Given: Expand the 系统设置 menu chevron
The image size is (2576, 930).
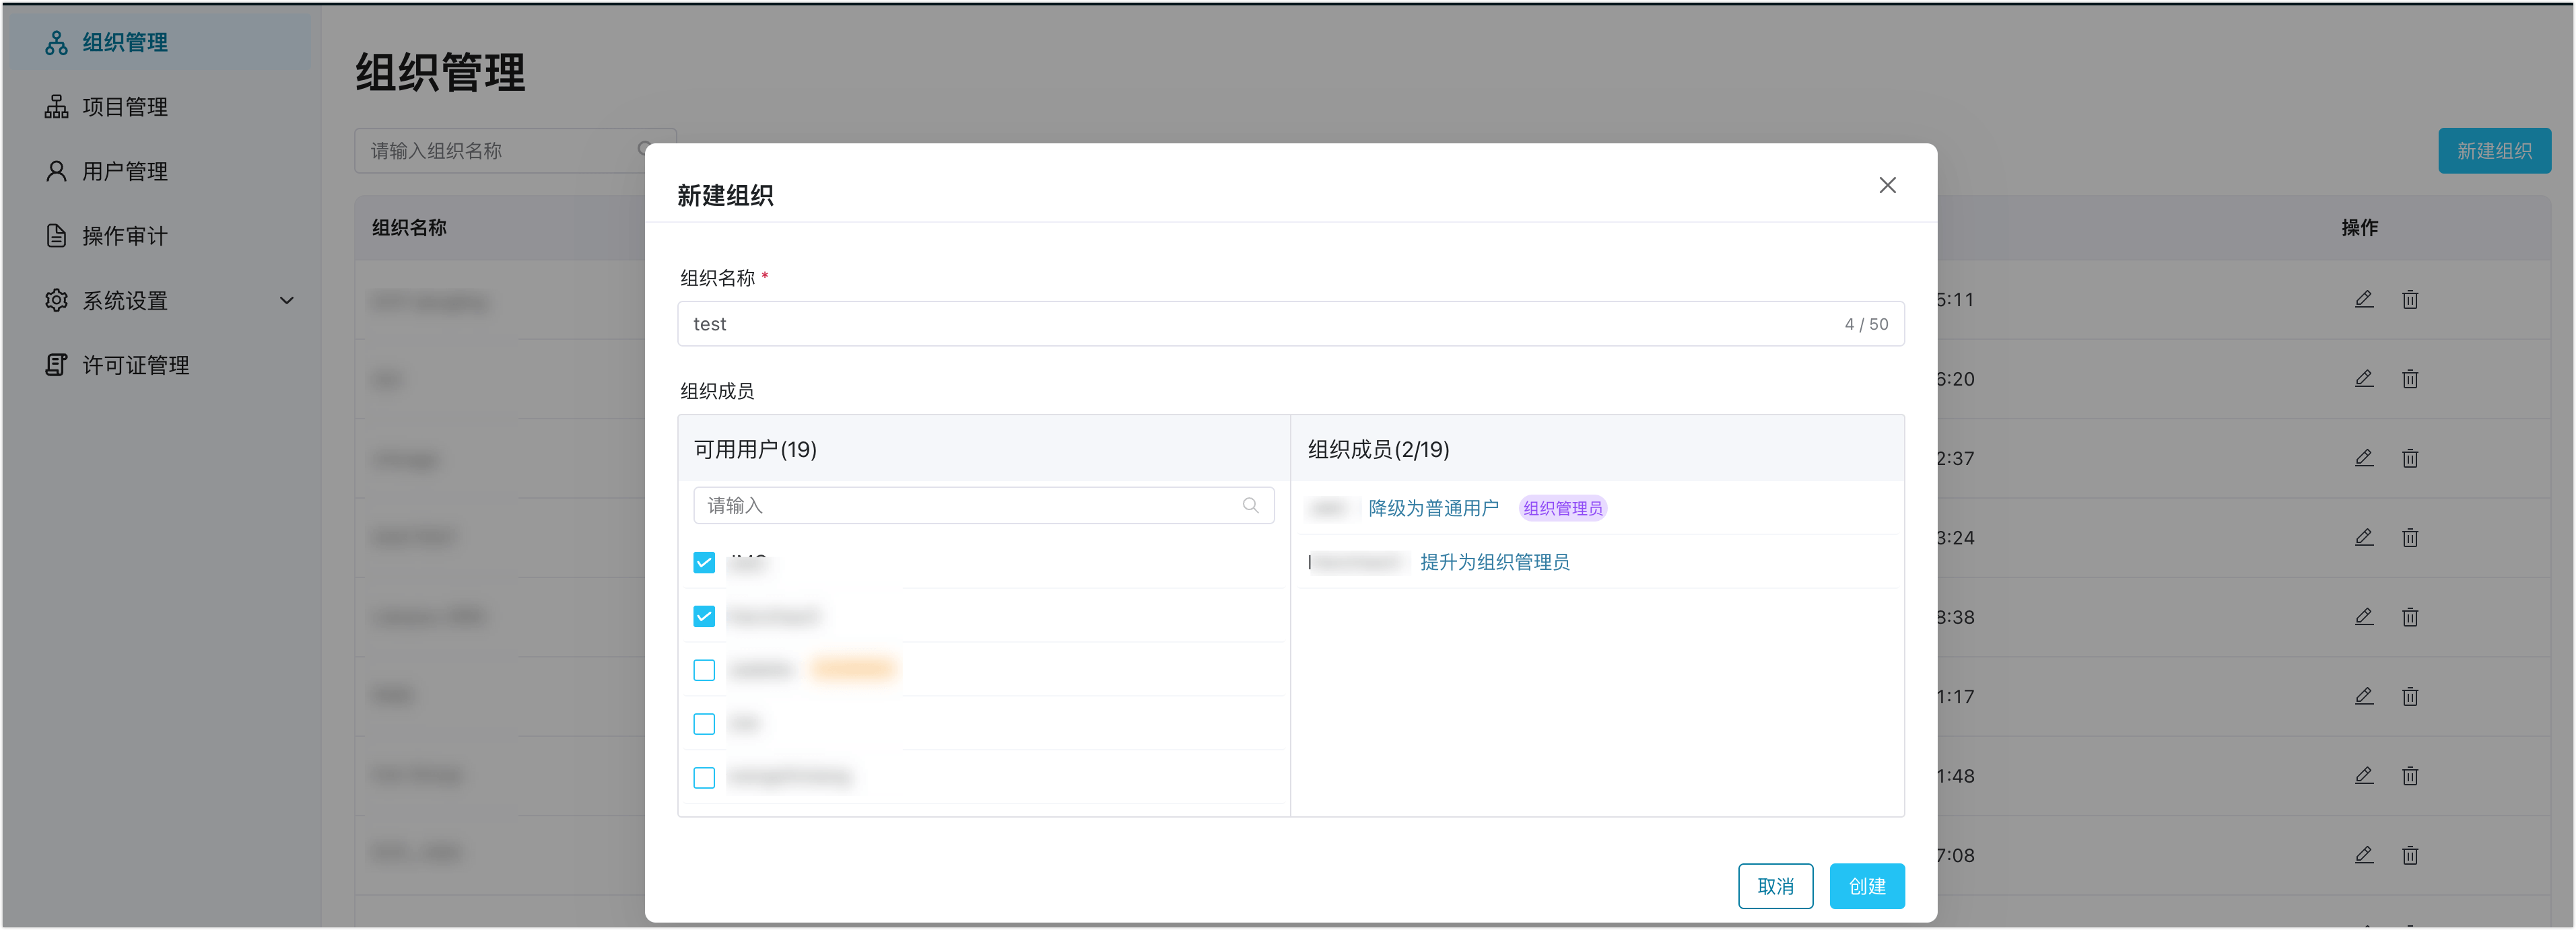Looking at the screenshot, I should 287,300.
